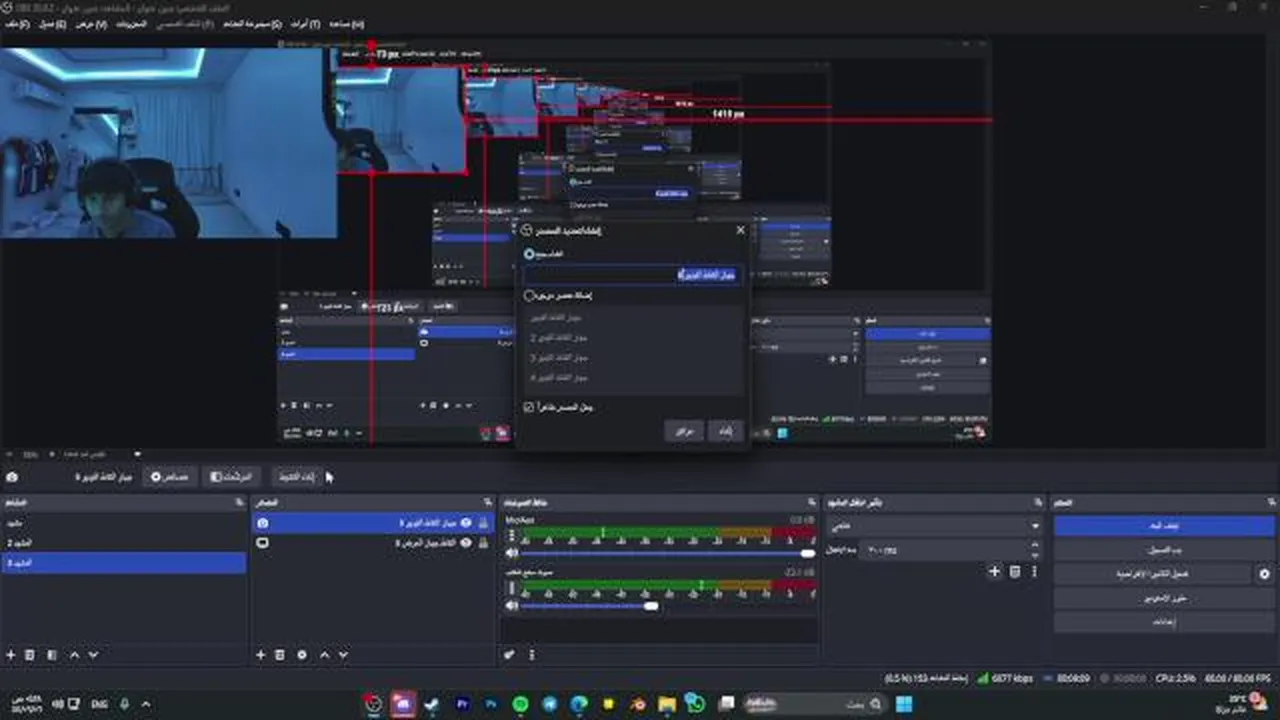Open the عرض (View) menu
The width and height of the screenshot is (1280, 720).
[91, 24]
